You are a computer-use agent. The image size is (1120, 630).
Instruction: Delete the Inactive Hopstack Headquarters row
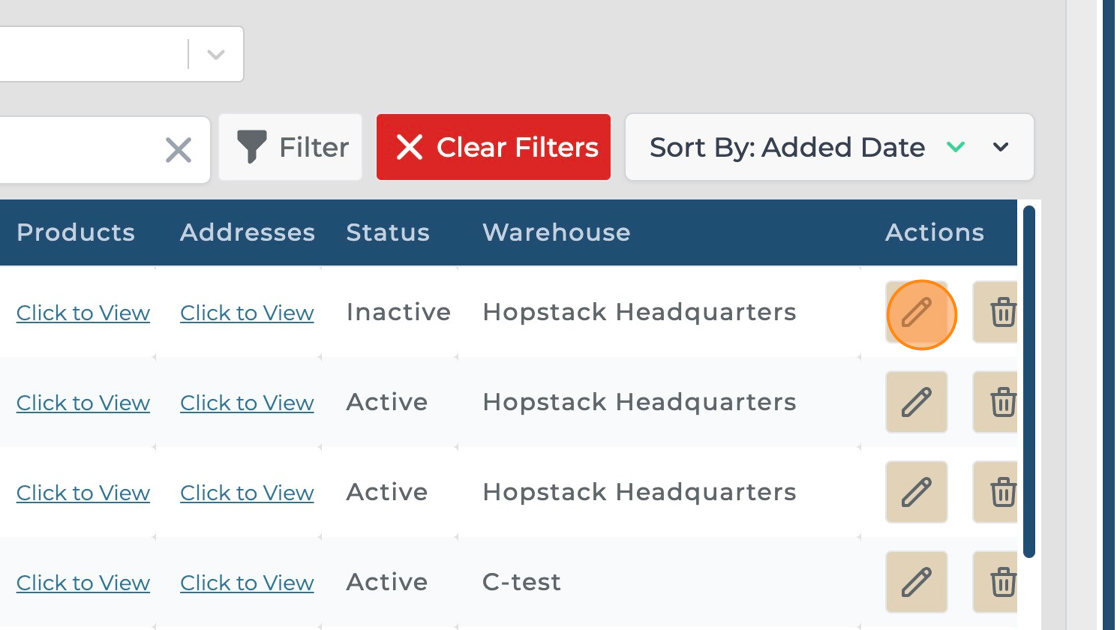coord(1000,313)
